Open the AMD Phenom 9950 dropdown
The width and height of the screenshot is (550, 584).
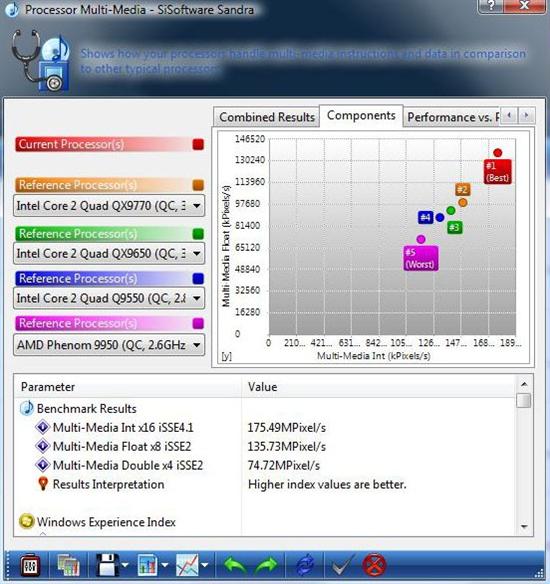(109, 345)
